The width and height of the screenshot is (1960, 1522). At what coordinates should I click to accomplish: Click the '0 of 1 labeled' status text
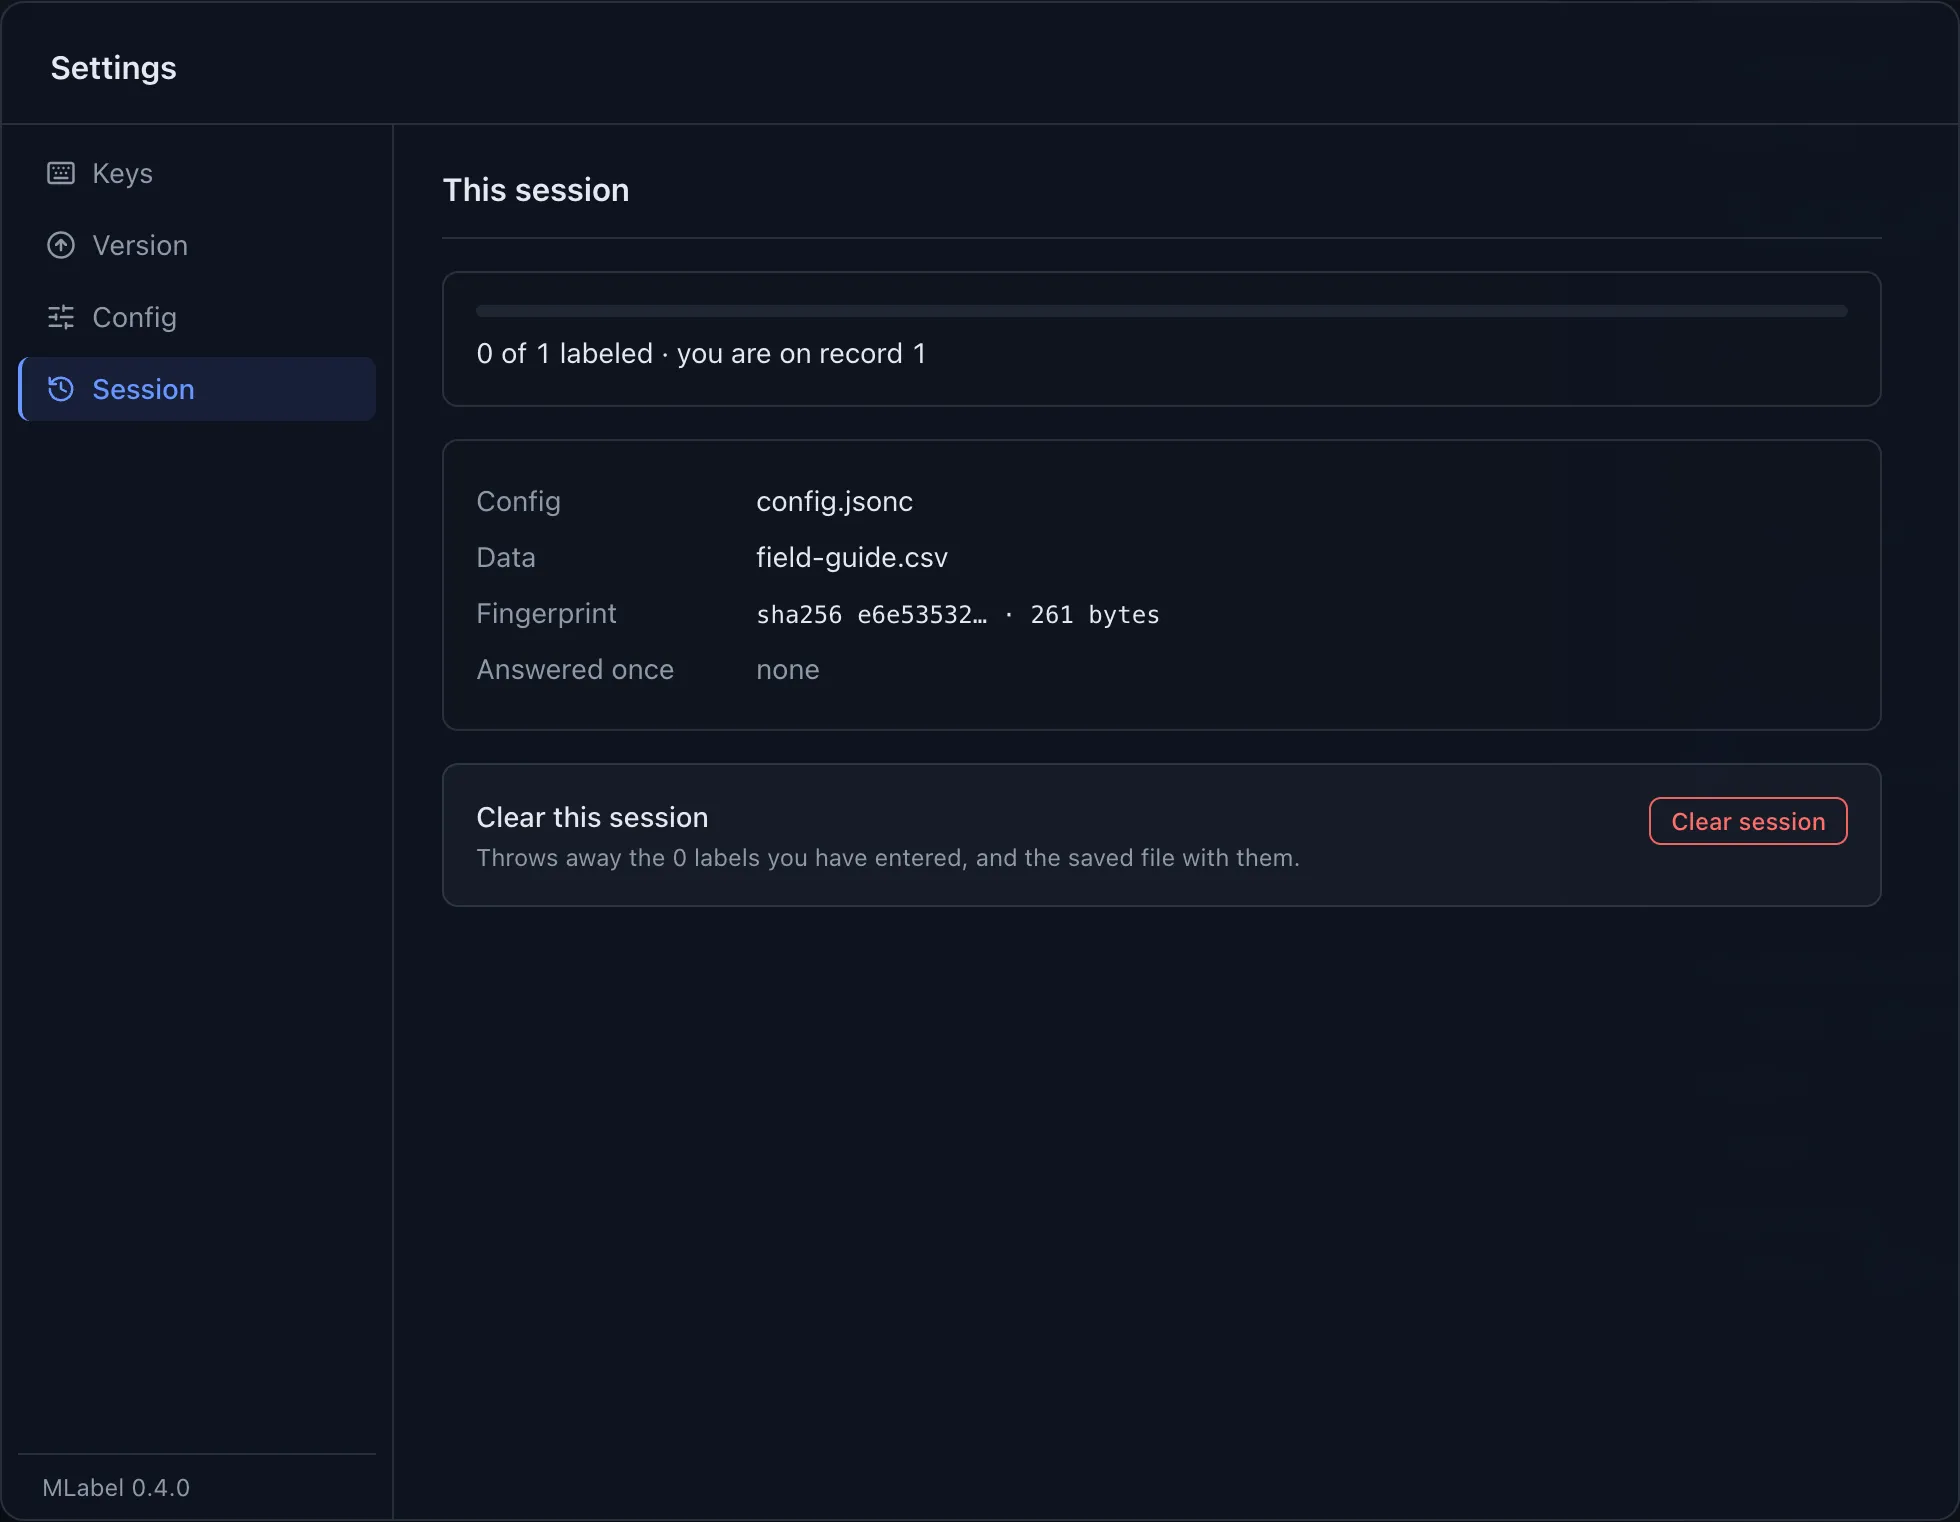701,353
